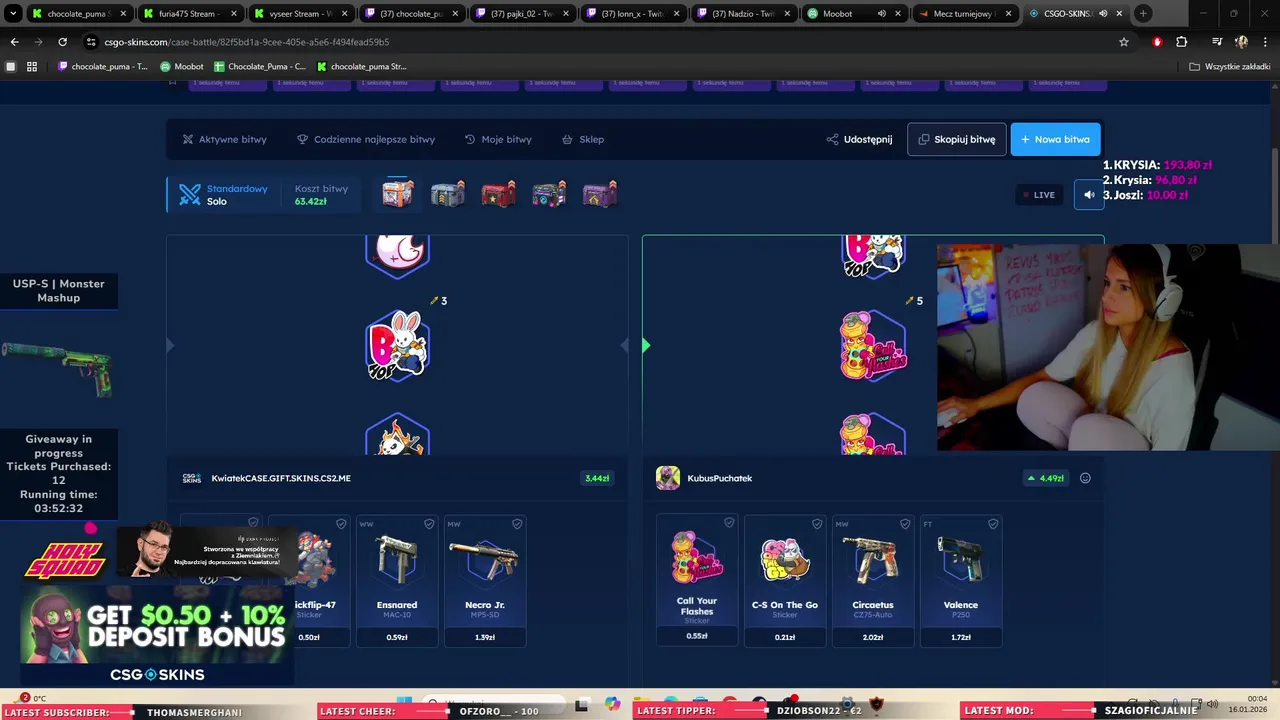Reload the current page
The height and width of the screenshot is (720, 1280).
[62, 42]
